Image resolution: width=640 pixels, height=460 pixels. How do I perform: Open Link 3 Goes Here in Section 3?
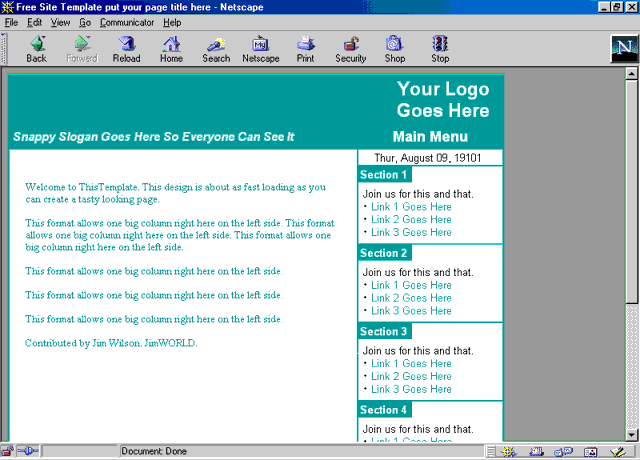[411, 389]
